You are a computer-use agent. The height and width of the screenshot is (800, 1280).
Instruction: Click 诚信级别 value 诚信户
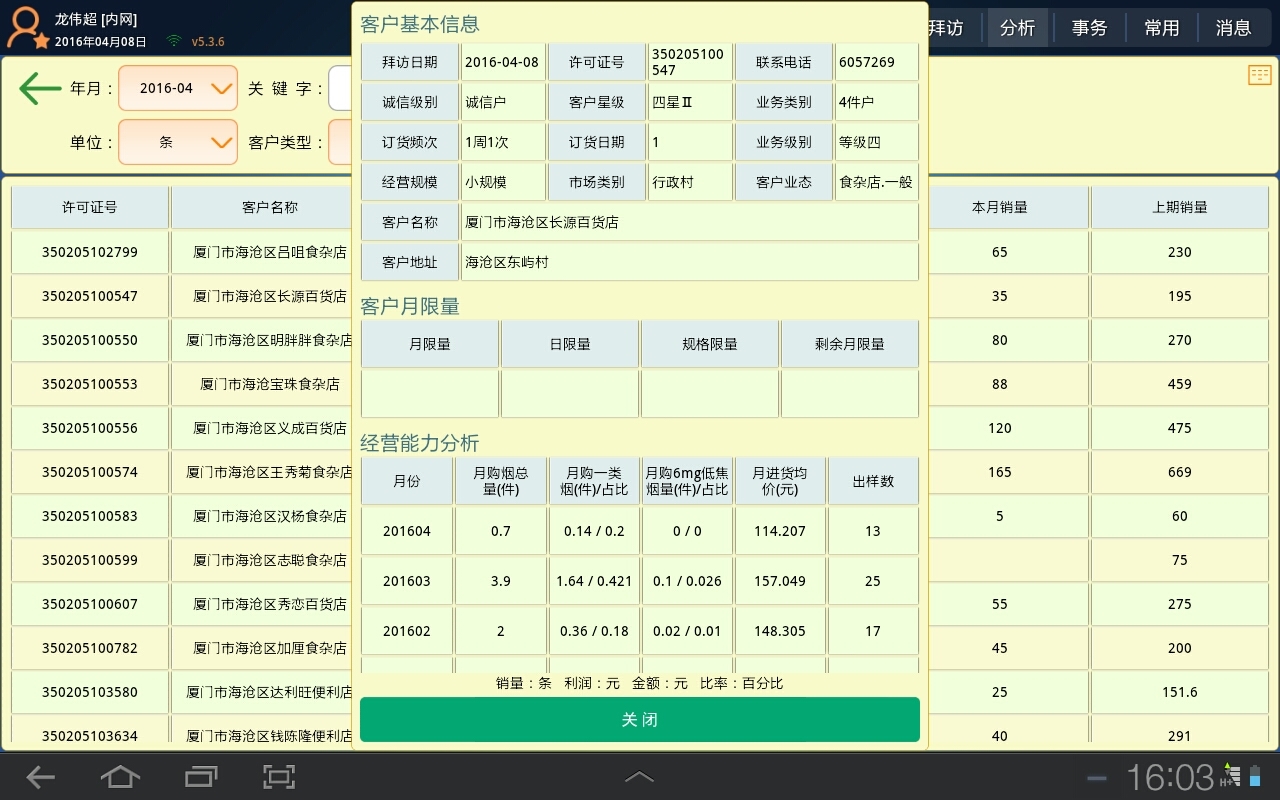486,102
